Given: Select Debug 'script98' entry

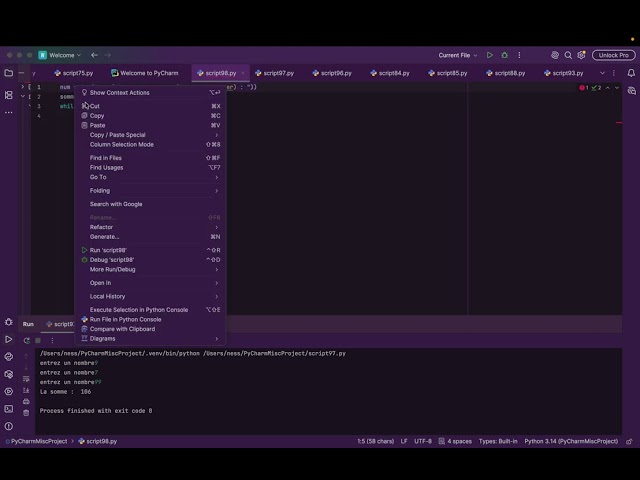Looking at the screenshot, I should [151, 260].
